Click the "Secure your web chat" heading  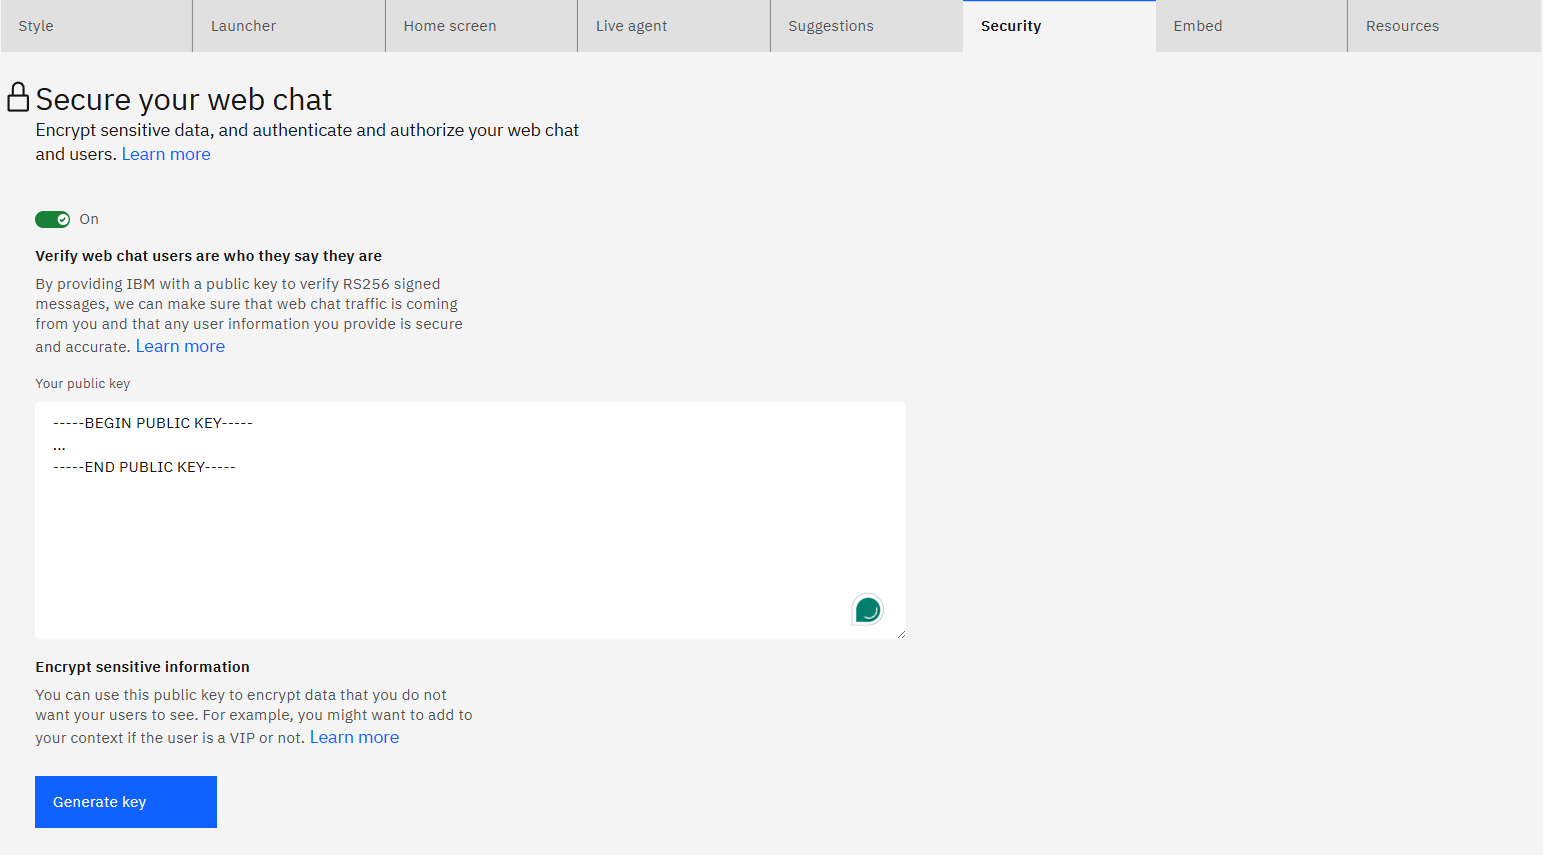tap(184, 100)
